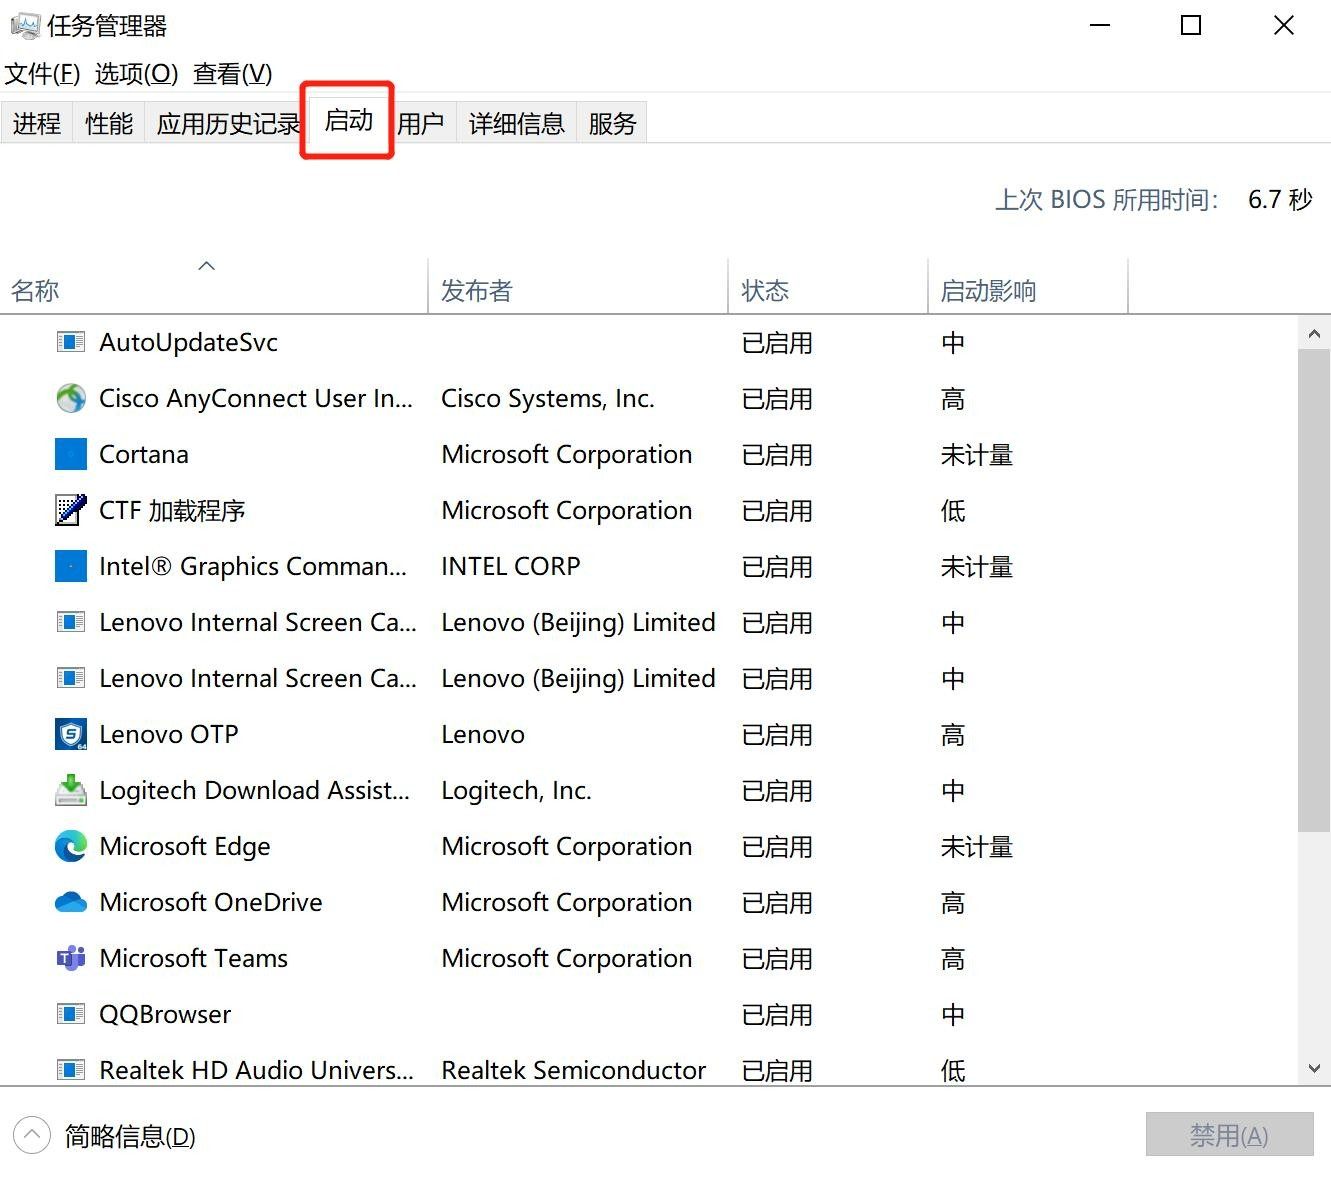The width and height of the screenshot is (1331, 1181).
Task: Click the Logitech Download Assistant icon
Action: pyautogui.click(x=70, y=790)
